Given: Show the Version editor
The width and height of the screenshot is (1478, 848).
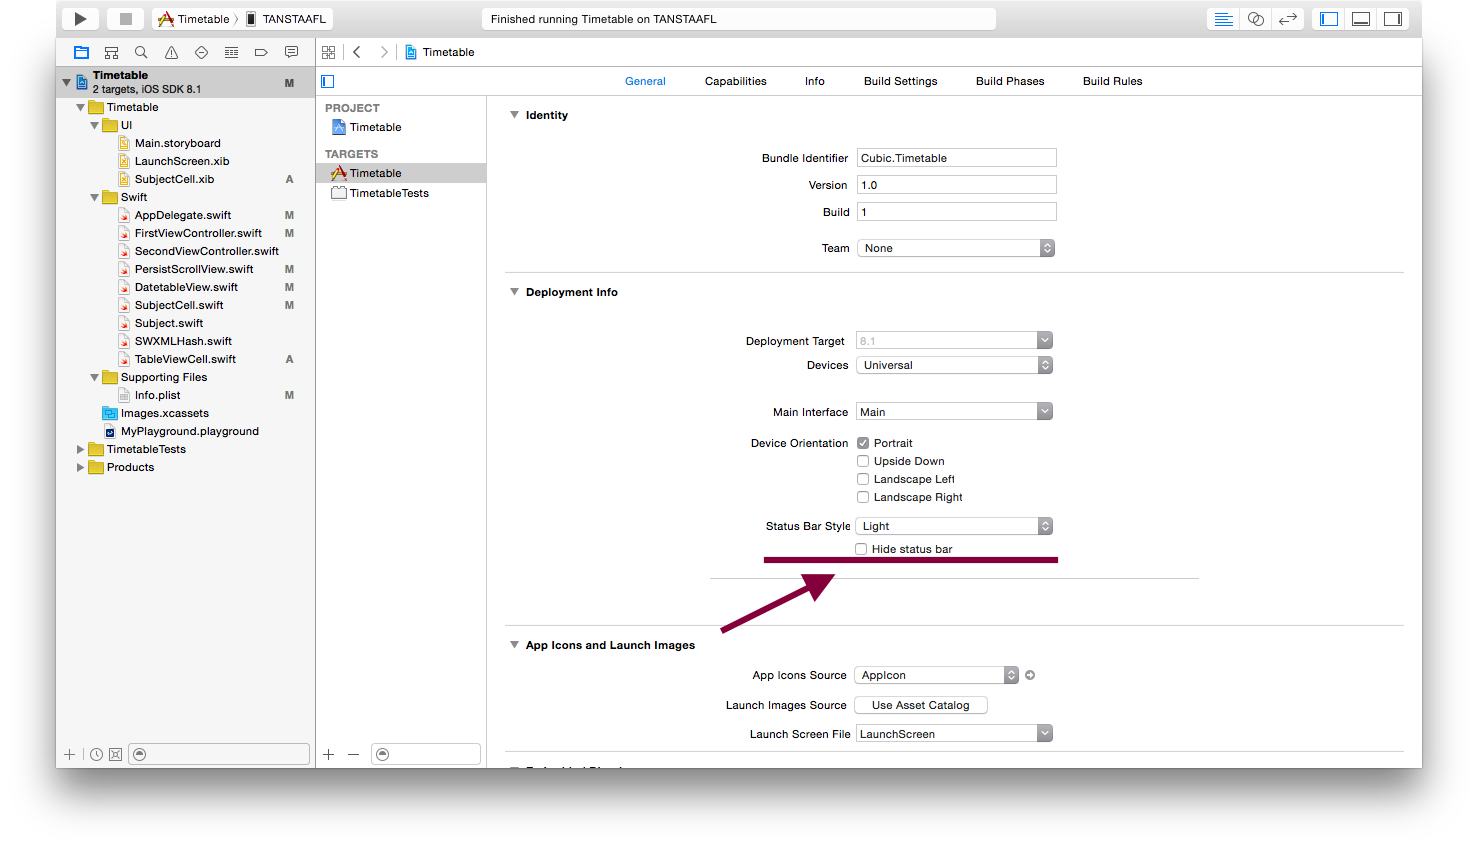Looking at the screenshot, I should pos(1288,19).
